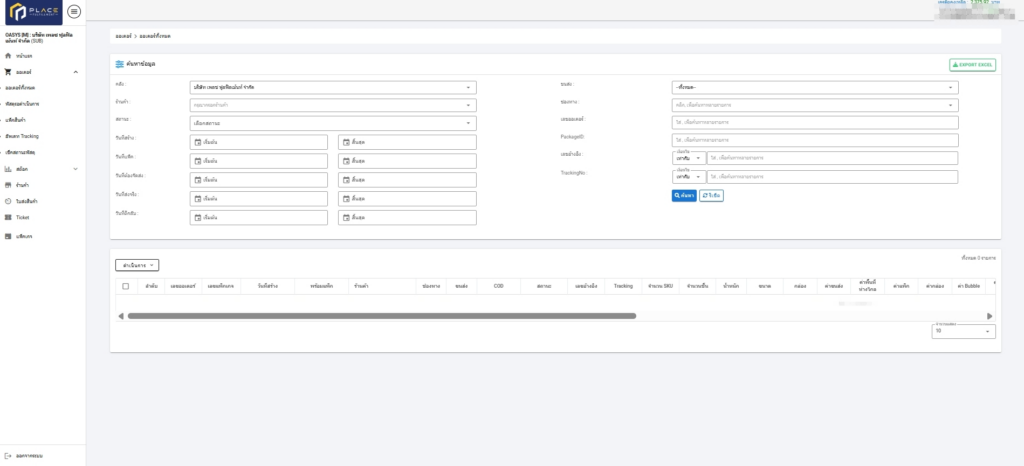Click the Ticket icon in the sidebar
The height and width of the screenshot is (466, 1024).
click(x=8, y=216)
